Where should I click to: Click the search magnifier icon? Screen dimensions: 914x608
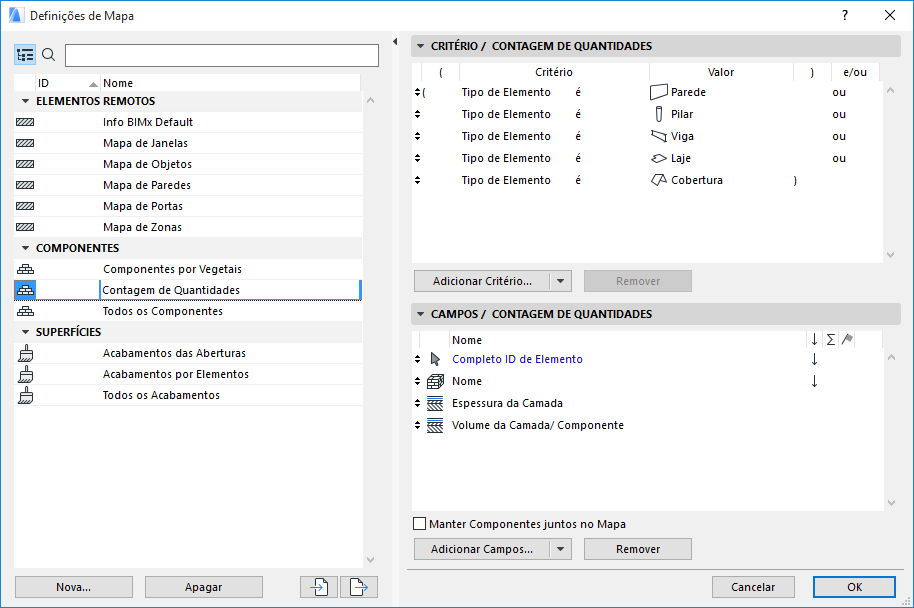48,55
